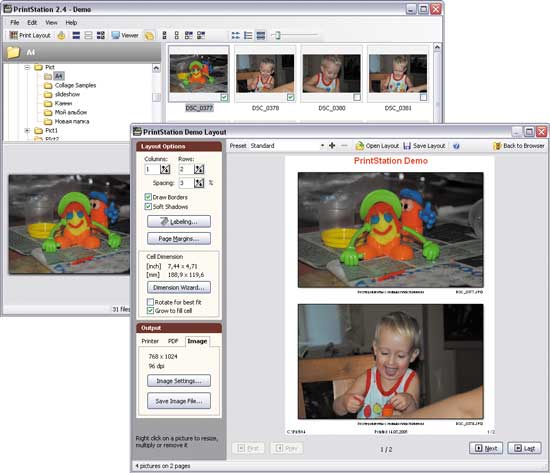Collapse the Pict folder tree node
The image size is (550, 473).
(x=27, y=67)
